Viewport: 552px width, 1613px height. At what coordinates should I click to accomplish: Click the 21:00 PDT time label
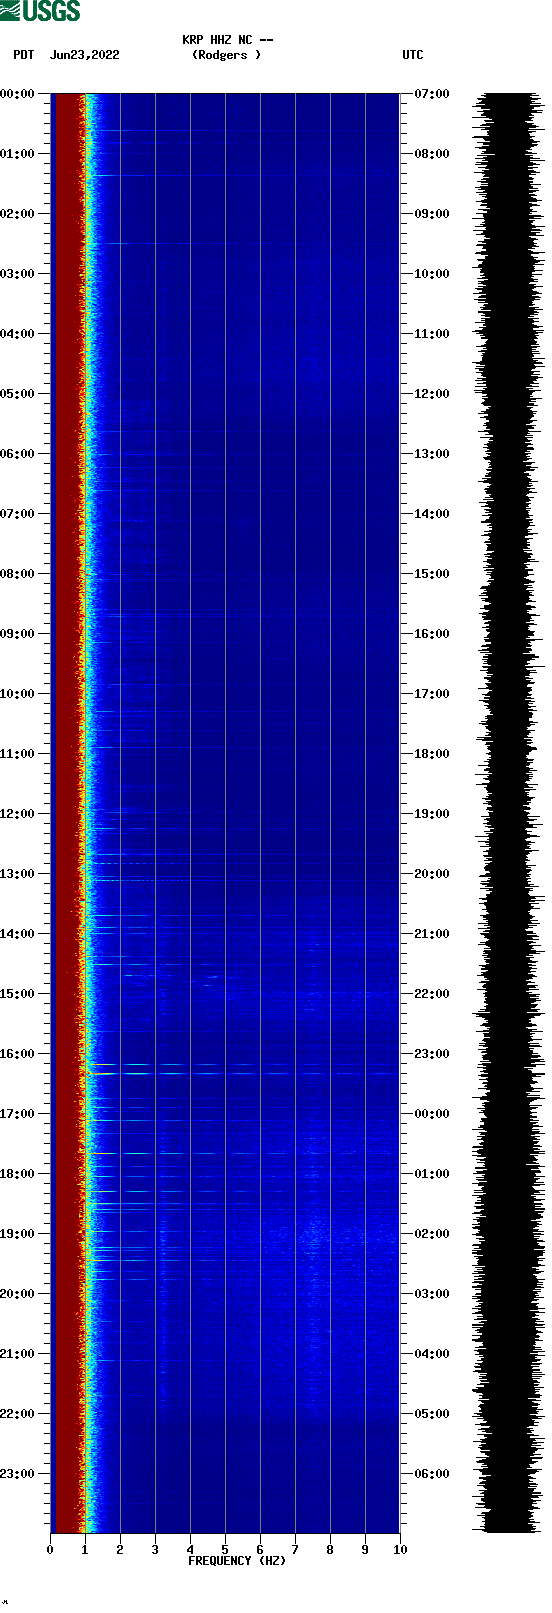click(18, 1354)
